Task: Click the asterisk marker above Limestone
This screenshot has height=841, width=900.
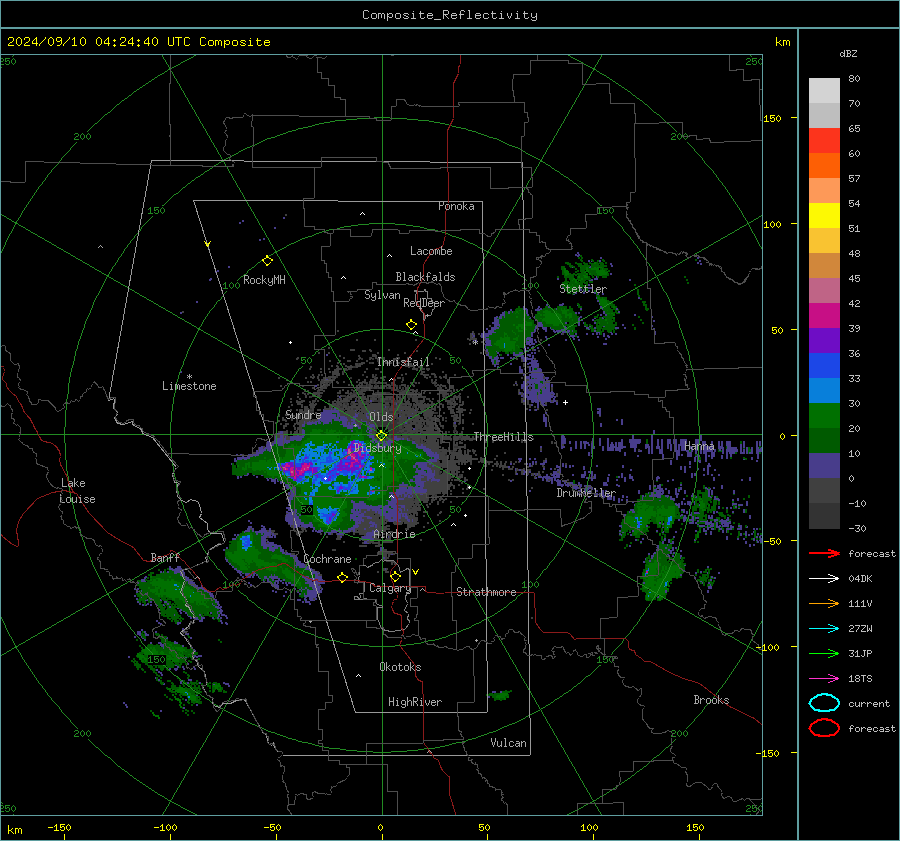Action: (x=189, y=377)
